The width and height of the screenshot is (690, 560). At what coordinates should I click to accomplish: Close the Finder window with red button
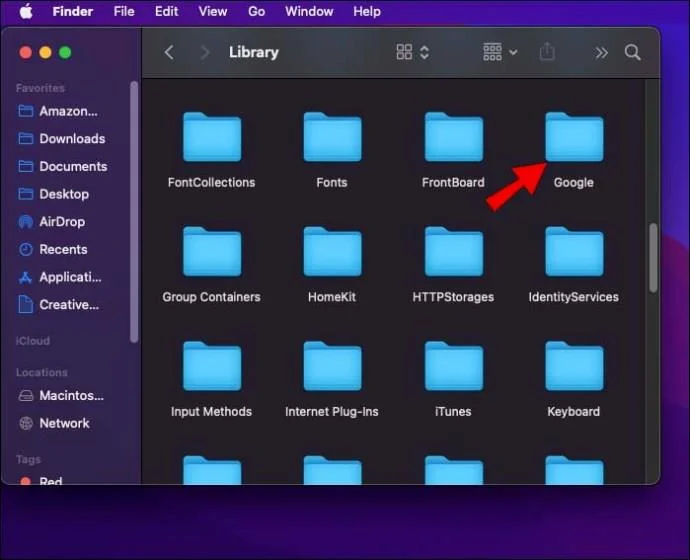click(x=26, y=53)
